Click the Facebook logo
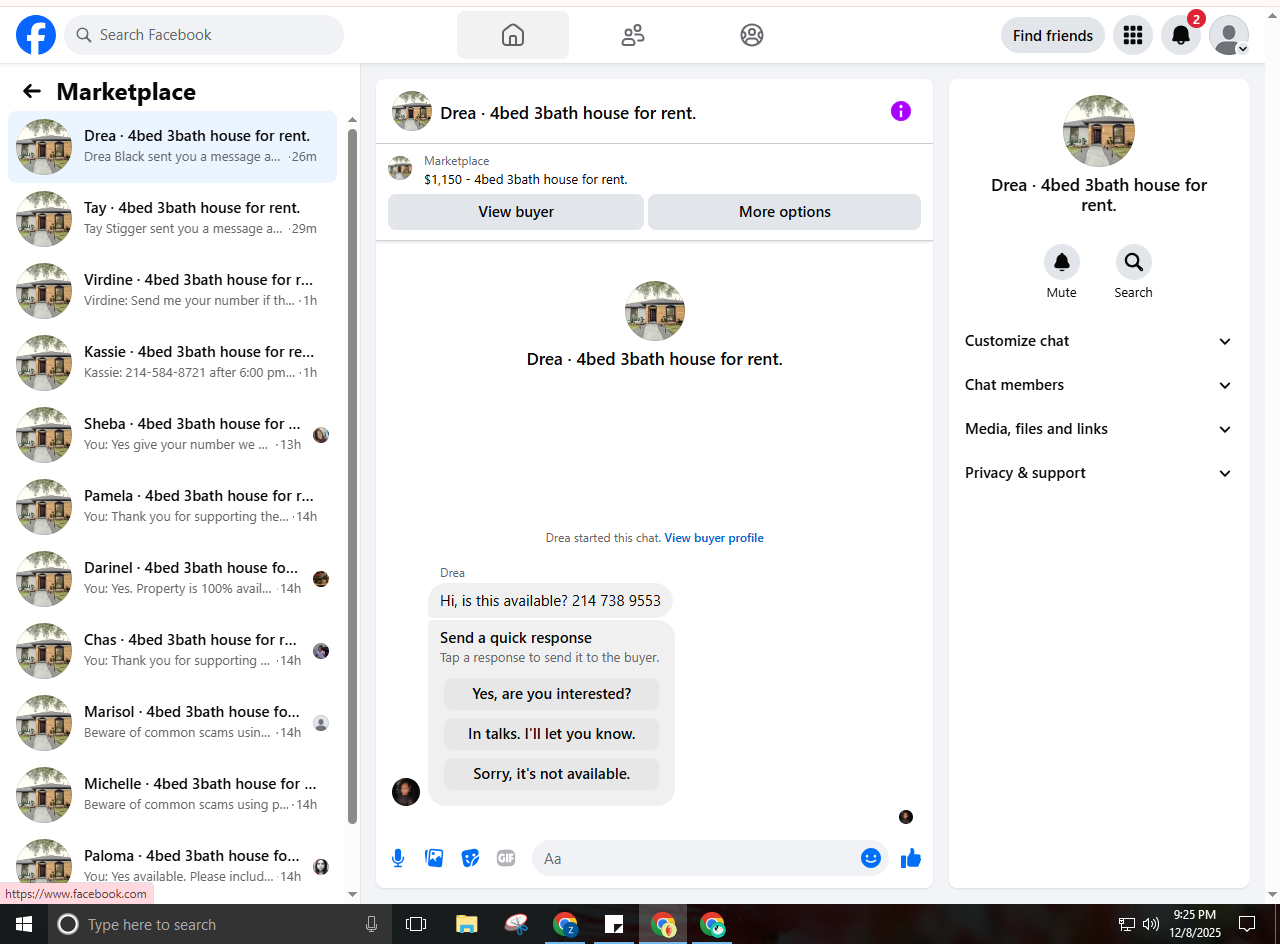 [36, 35]
